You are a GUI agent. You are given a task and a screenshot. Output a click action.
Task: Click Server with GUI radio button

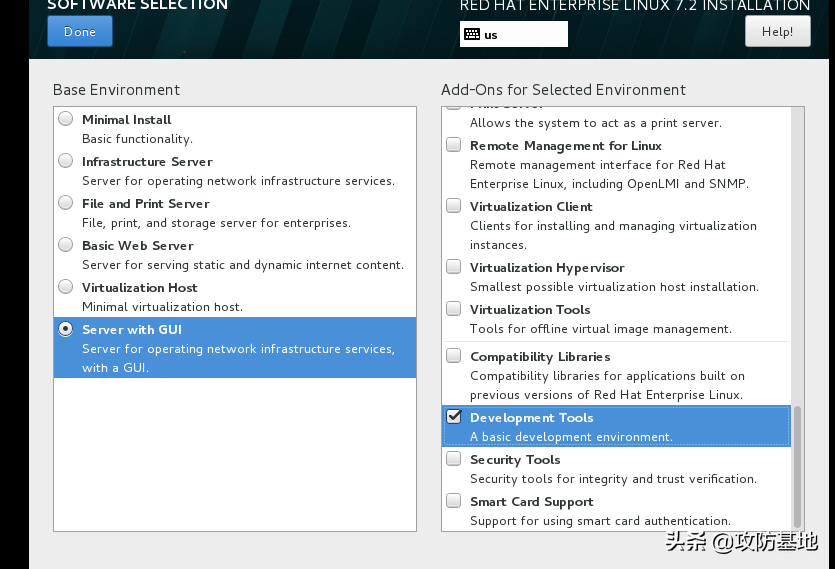pyautogui.click(x=66, y=329)
